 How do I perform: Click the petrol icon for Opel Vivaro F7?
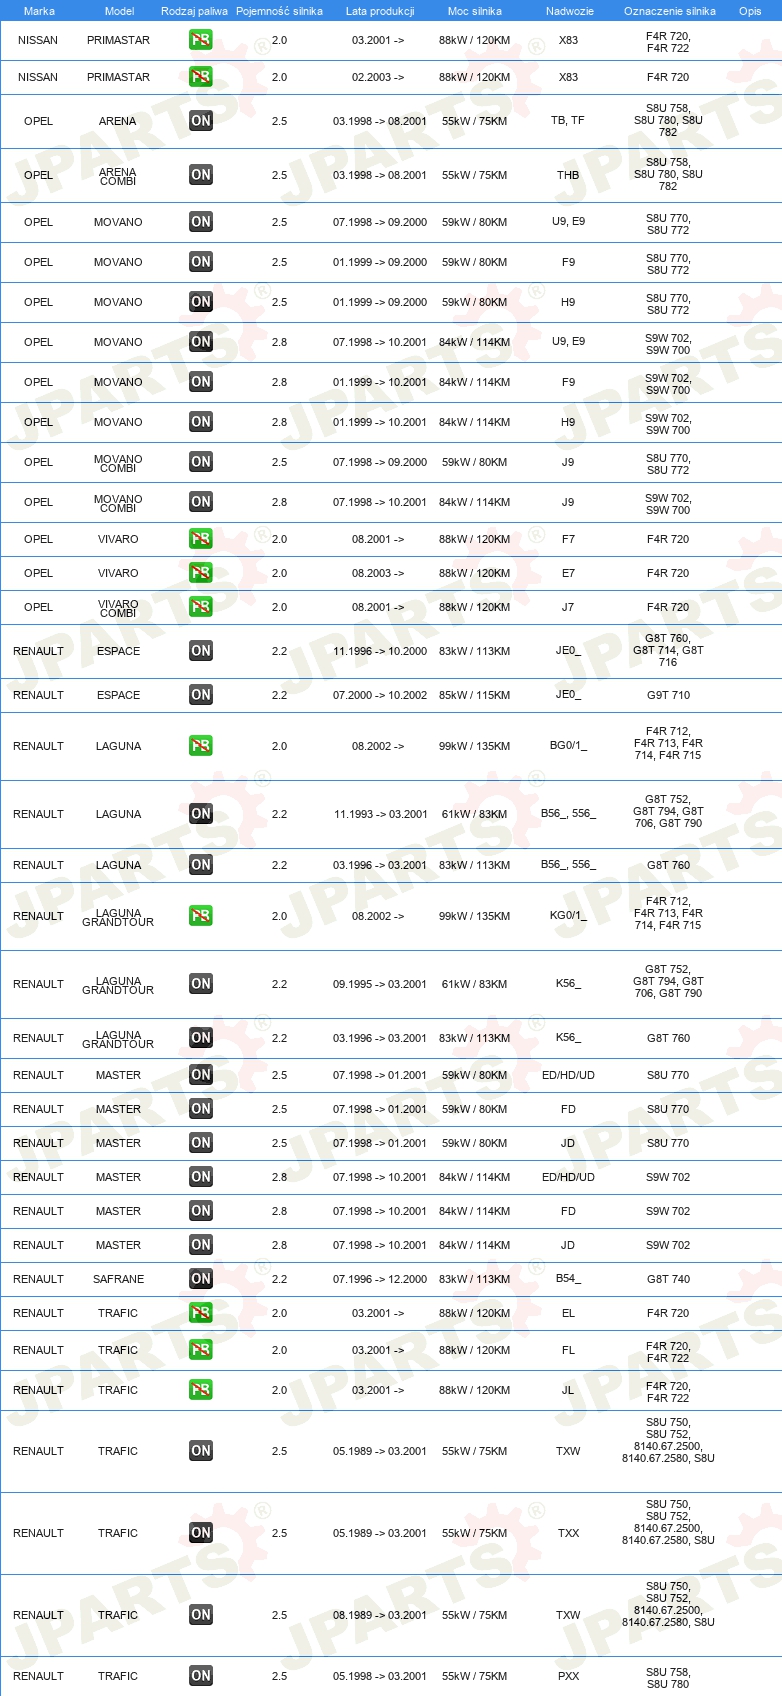[201, 539]
